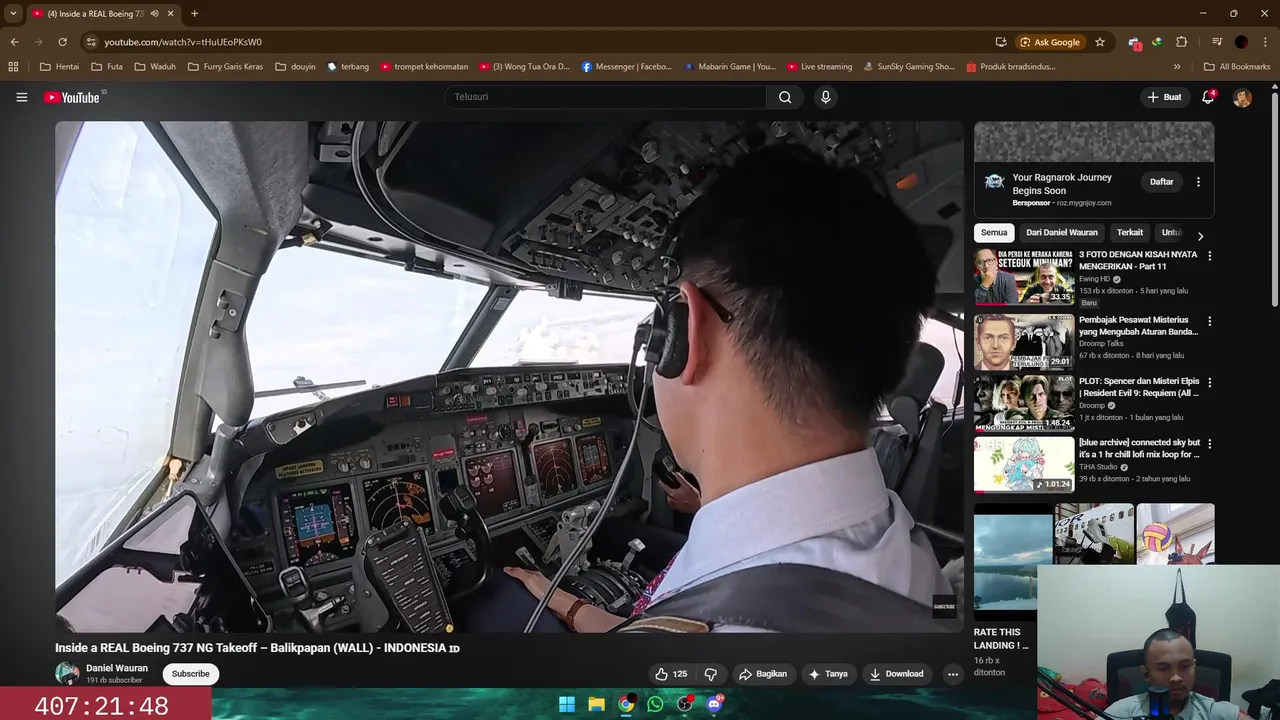Show more filter chips with right arrow
Screen dimensions: 1280x720
pyautogui.click(x=1200, y=236)
